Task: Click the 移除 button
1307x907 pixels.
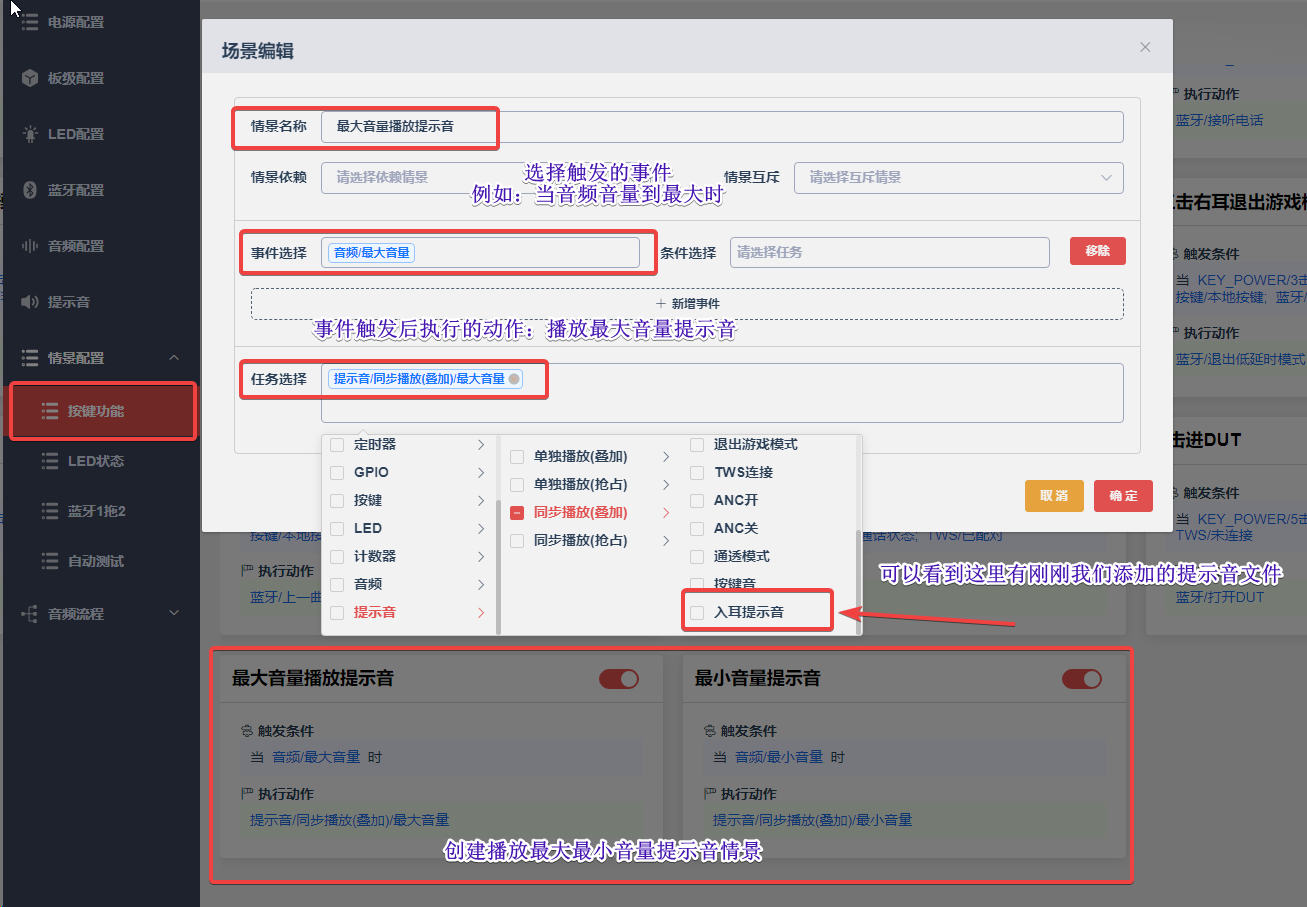Action: click(1098, 251)
